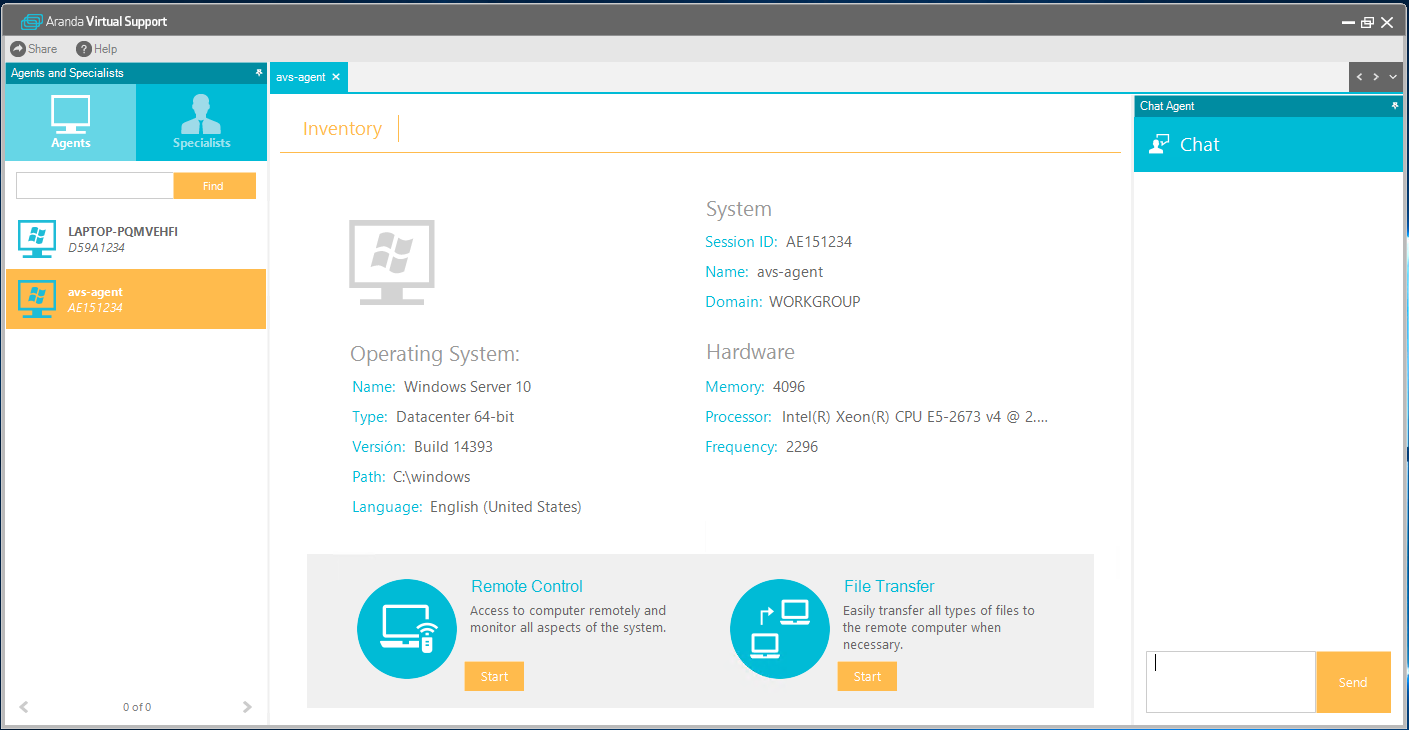Click the Path value C:\windows
The width and height of the screenshot is (1409, 730).
[x=432, y=477]
